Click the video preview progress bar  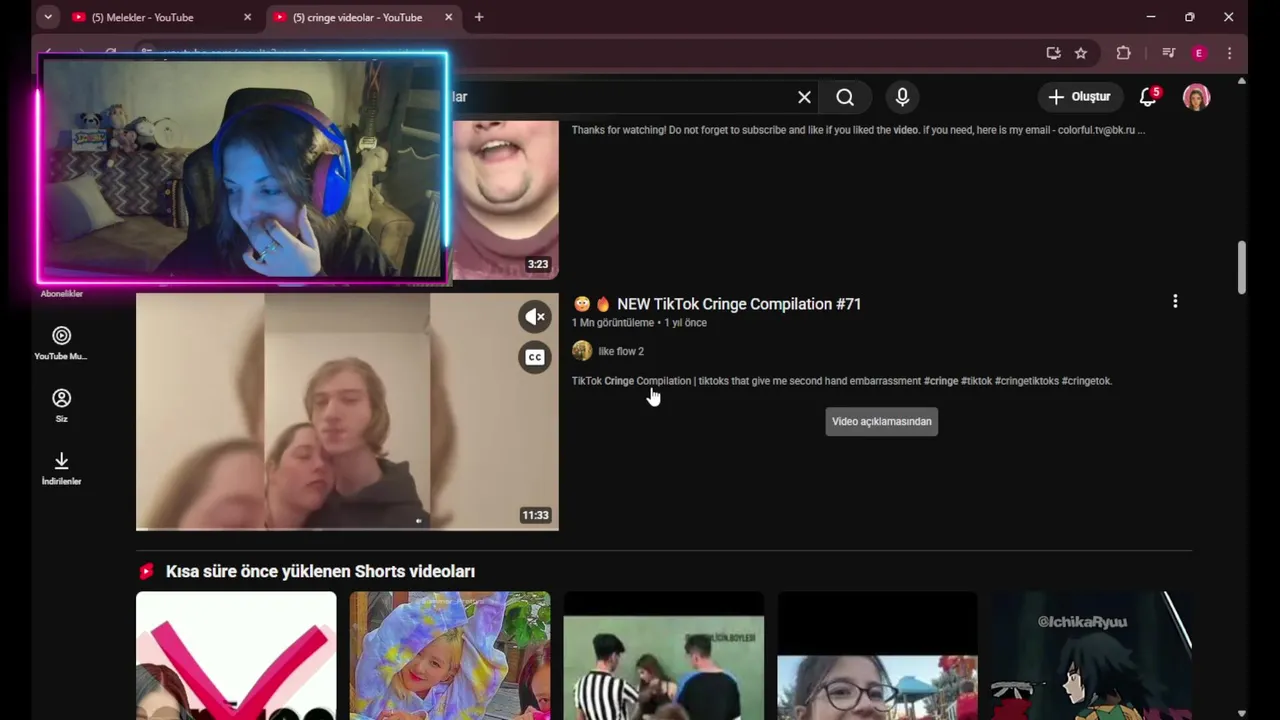click(347, 528)
